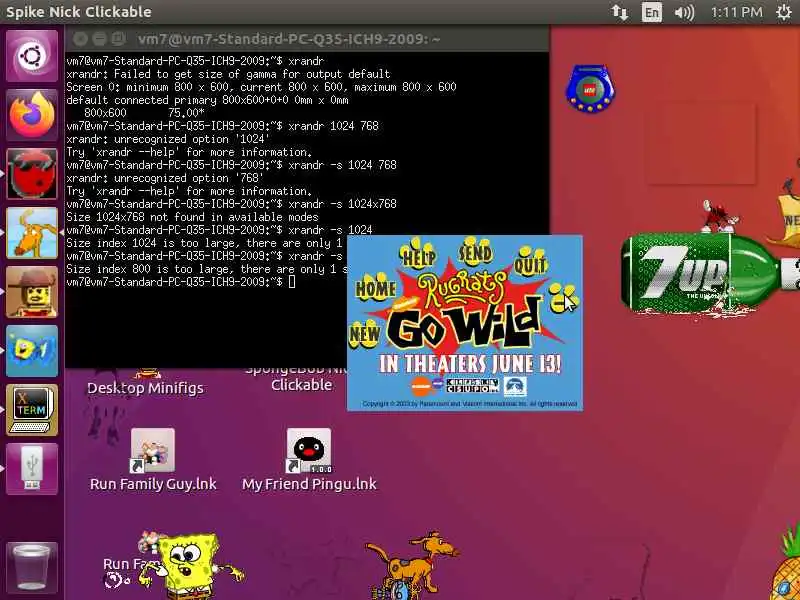The width and height of the screenshot is (800, 600).
Task: Click the SpongeBob character on desktop
Action: 190,565
